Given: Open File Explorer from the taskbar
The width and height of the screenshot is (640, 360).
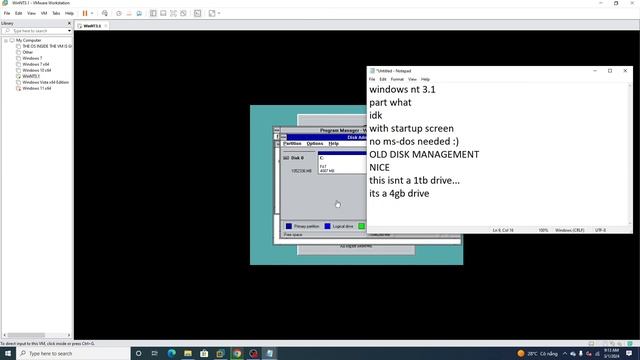Looking at the screenshot, I should coord(188,353).
